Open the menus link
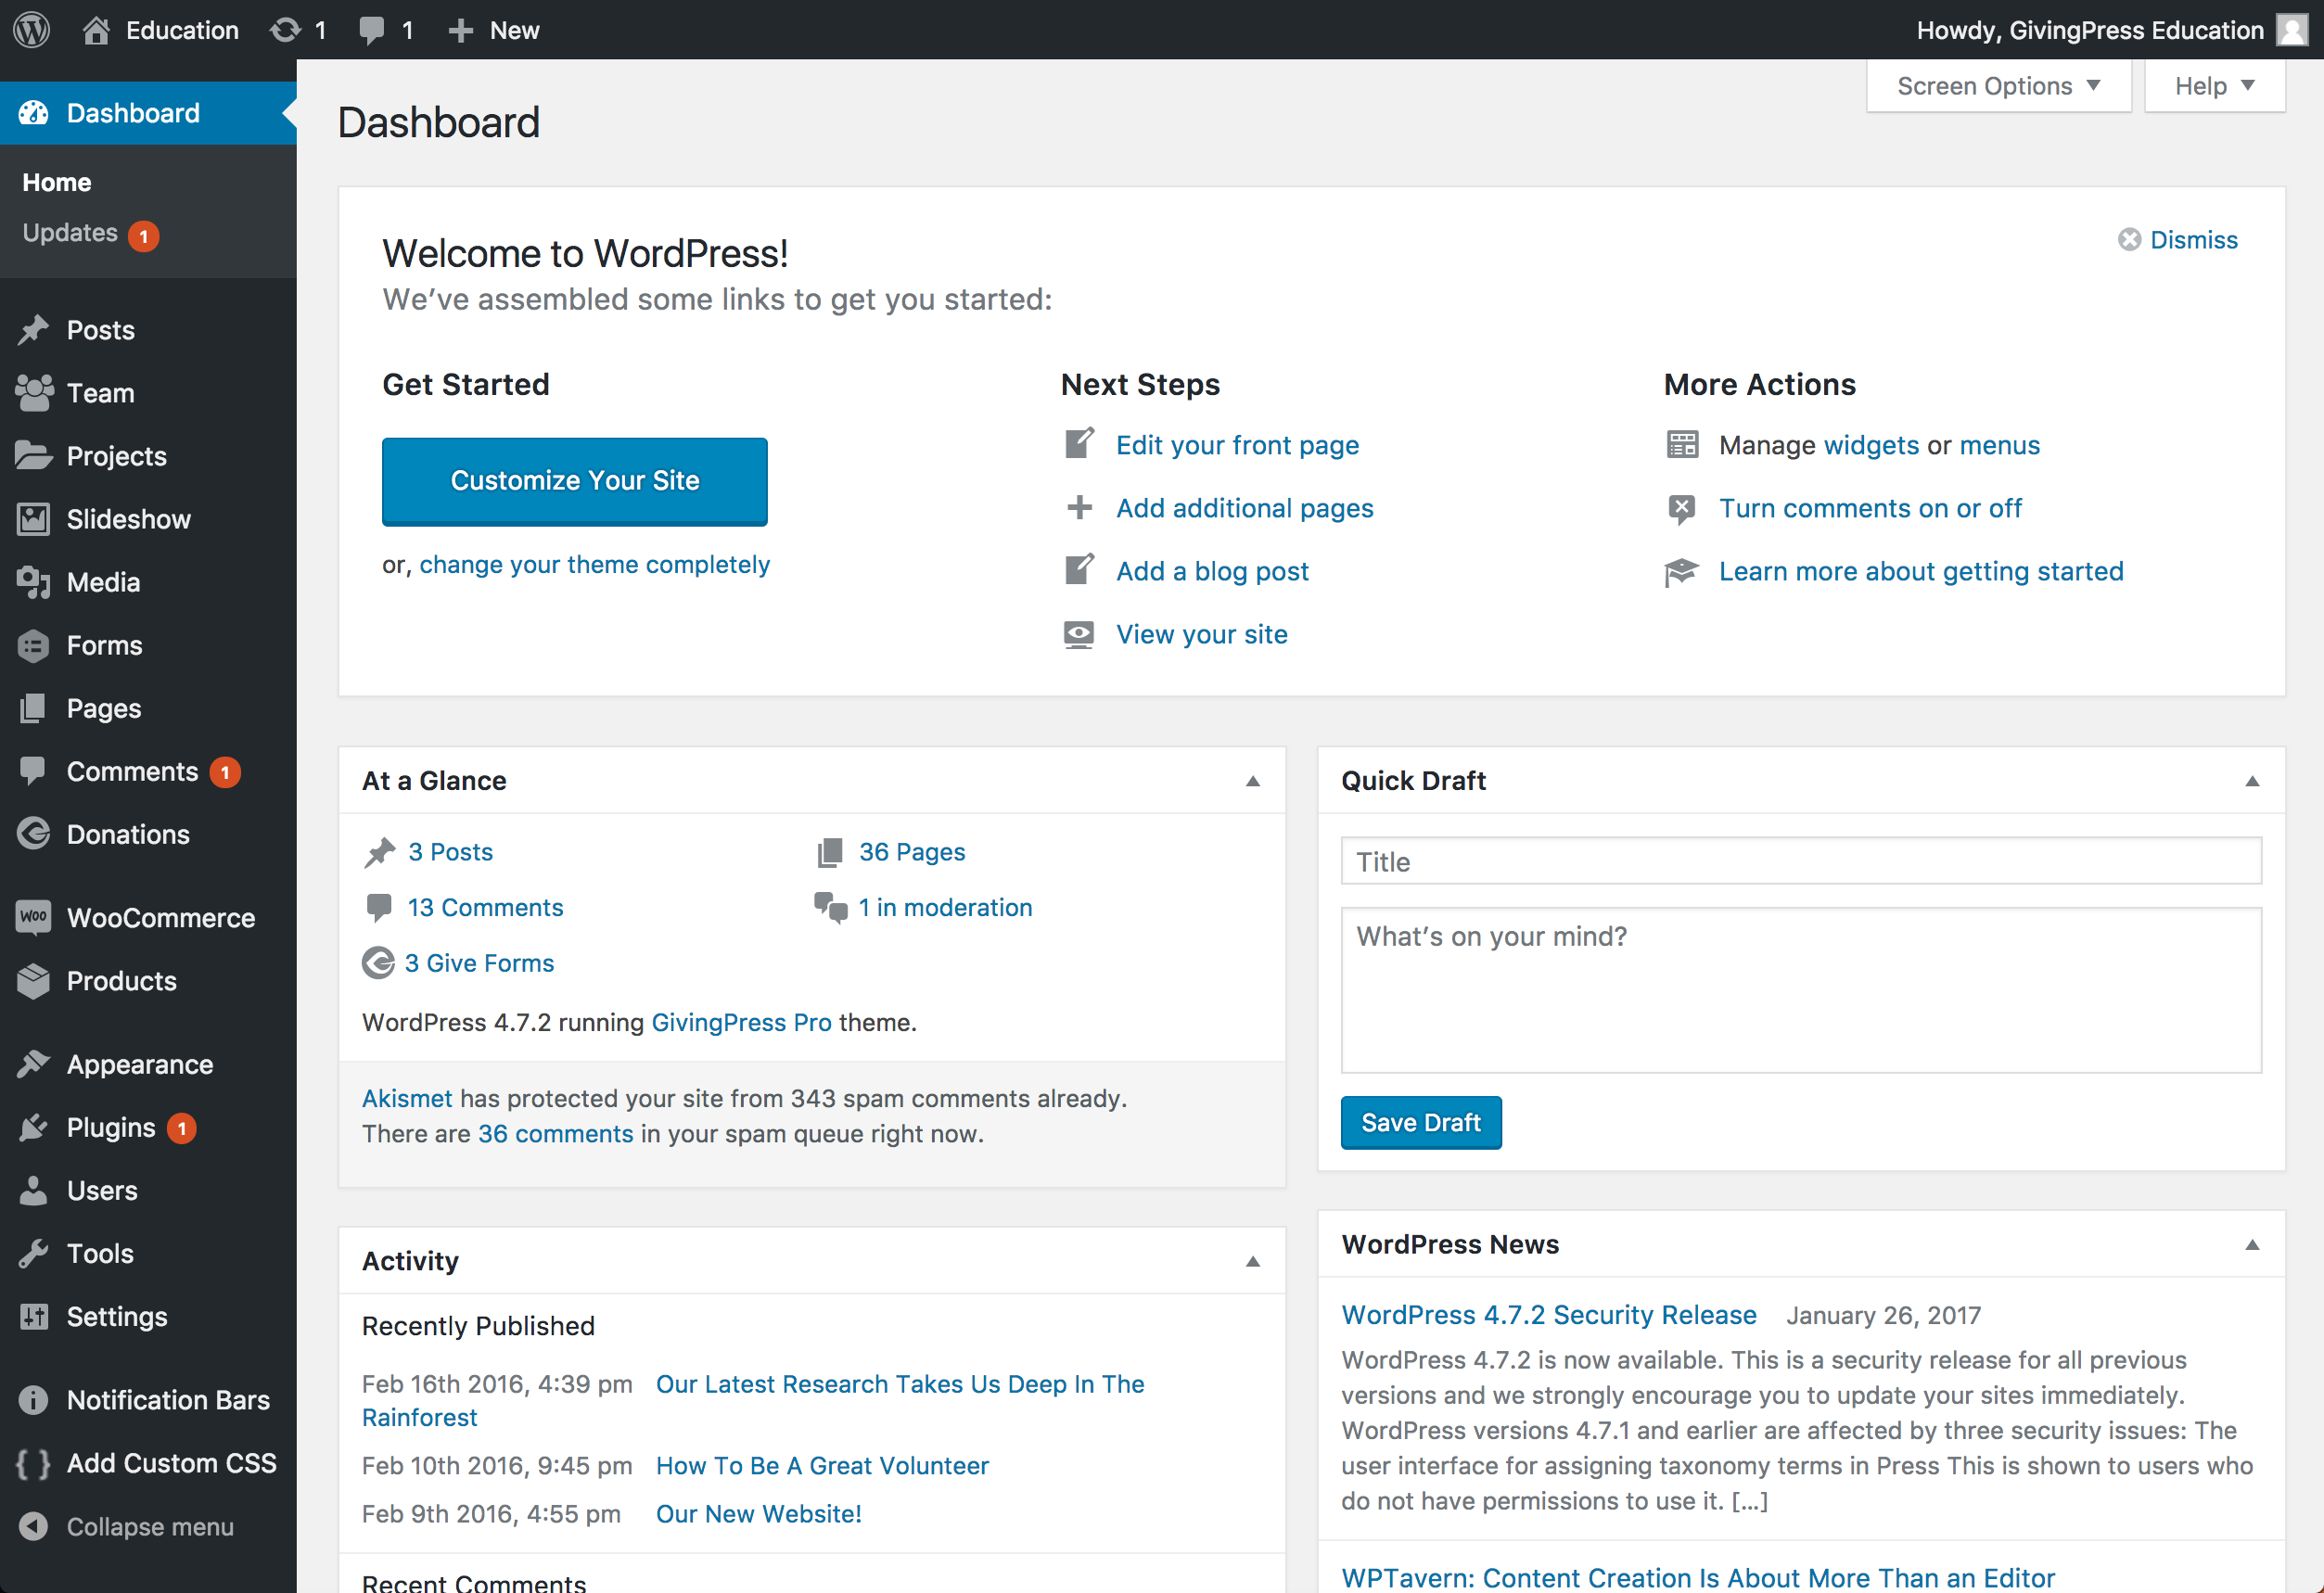Image resolution: width=2324 pixels, height=1593 pixels. pos(1999,445)
